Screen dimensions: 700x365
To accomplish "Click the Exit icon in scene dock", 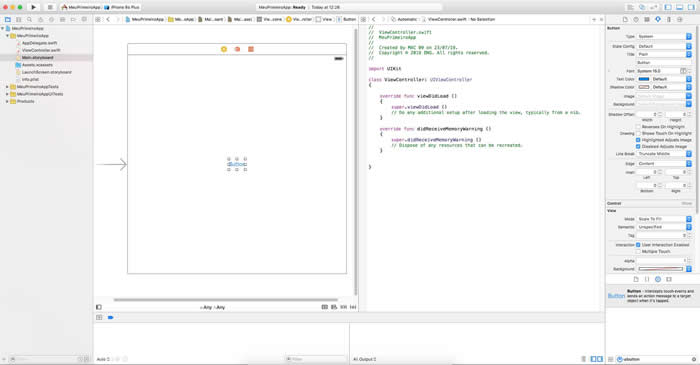I will [251, 49].
